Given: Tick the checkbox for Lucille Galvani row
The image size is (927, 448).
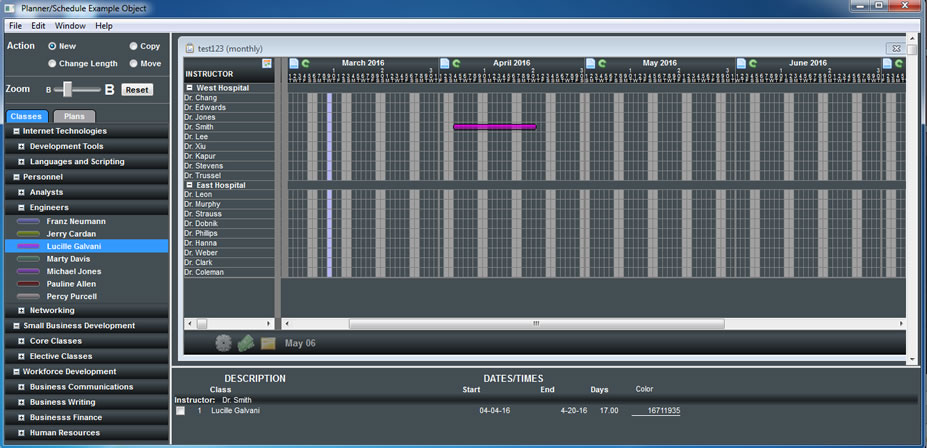Looking at the screenshot, I should pyautogui.click(x=181, y=411).
